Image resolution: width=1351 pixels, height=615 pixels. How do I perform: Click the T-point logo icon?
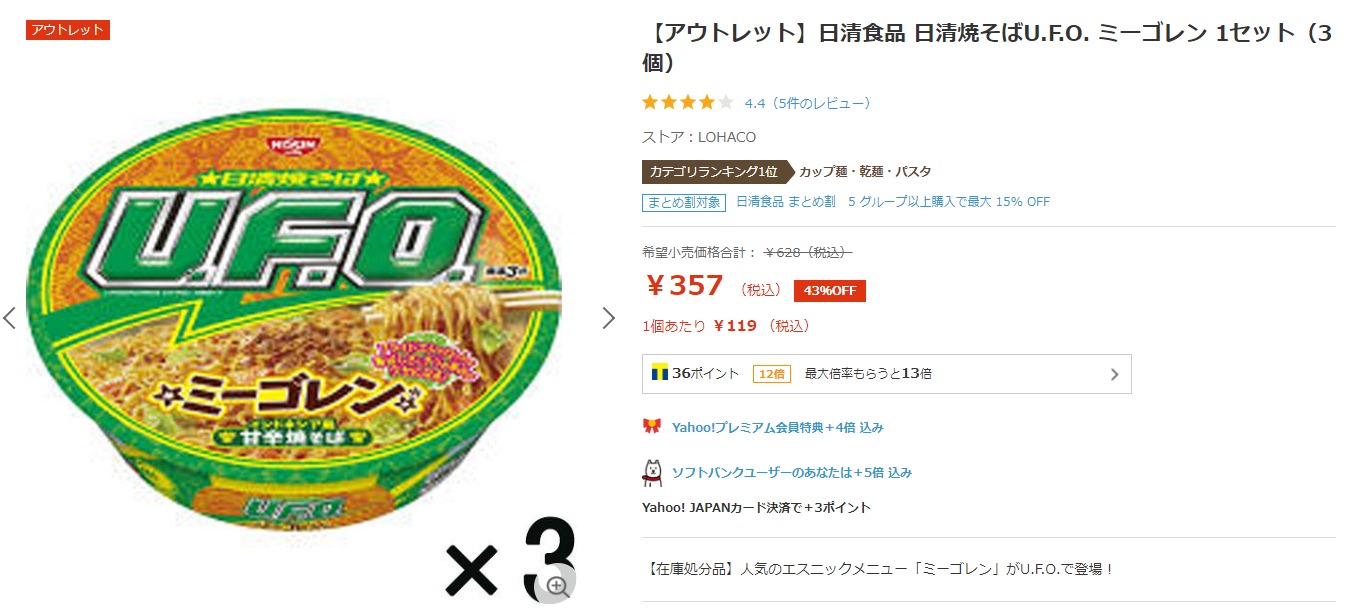coord(660,373)
